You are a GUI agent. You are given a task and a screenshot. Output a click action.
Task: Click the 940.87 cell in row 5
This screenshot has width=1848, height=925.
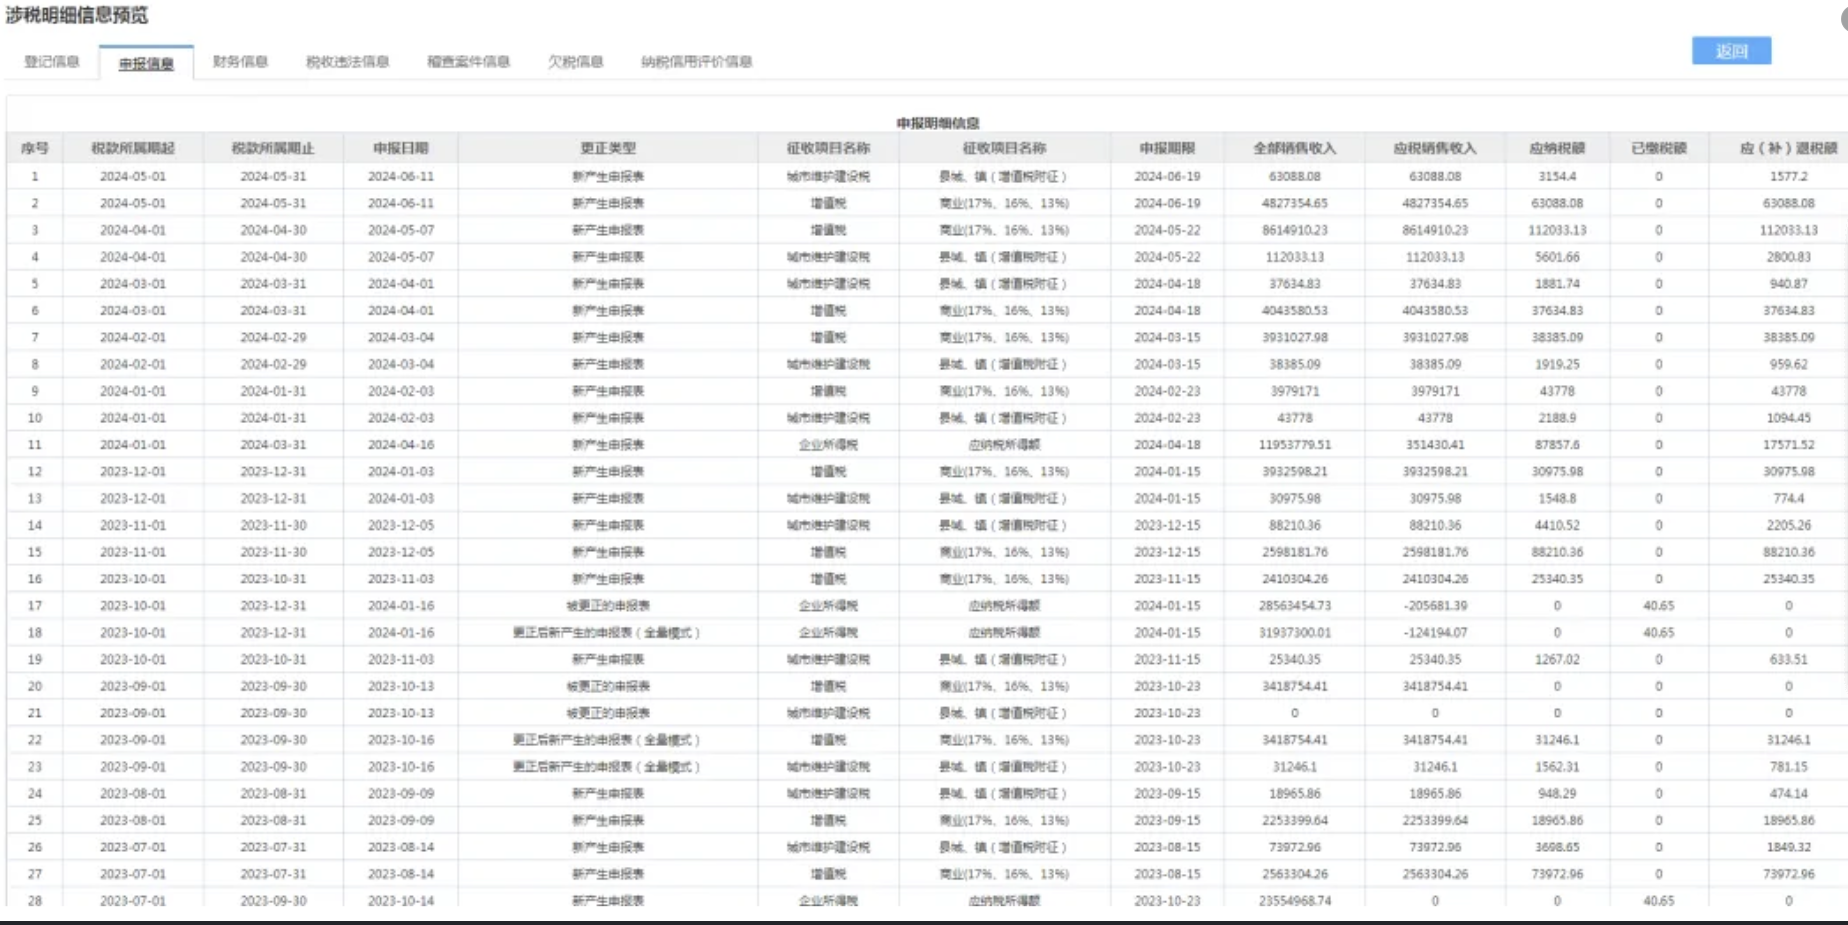point(1788,284)
